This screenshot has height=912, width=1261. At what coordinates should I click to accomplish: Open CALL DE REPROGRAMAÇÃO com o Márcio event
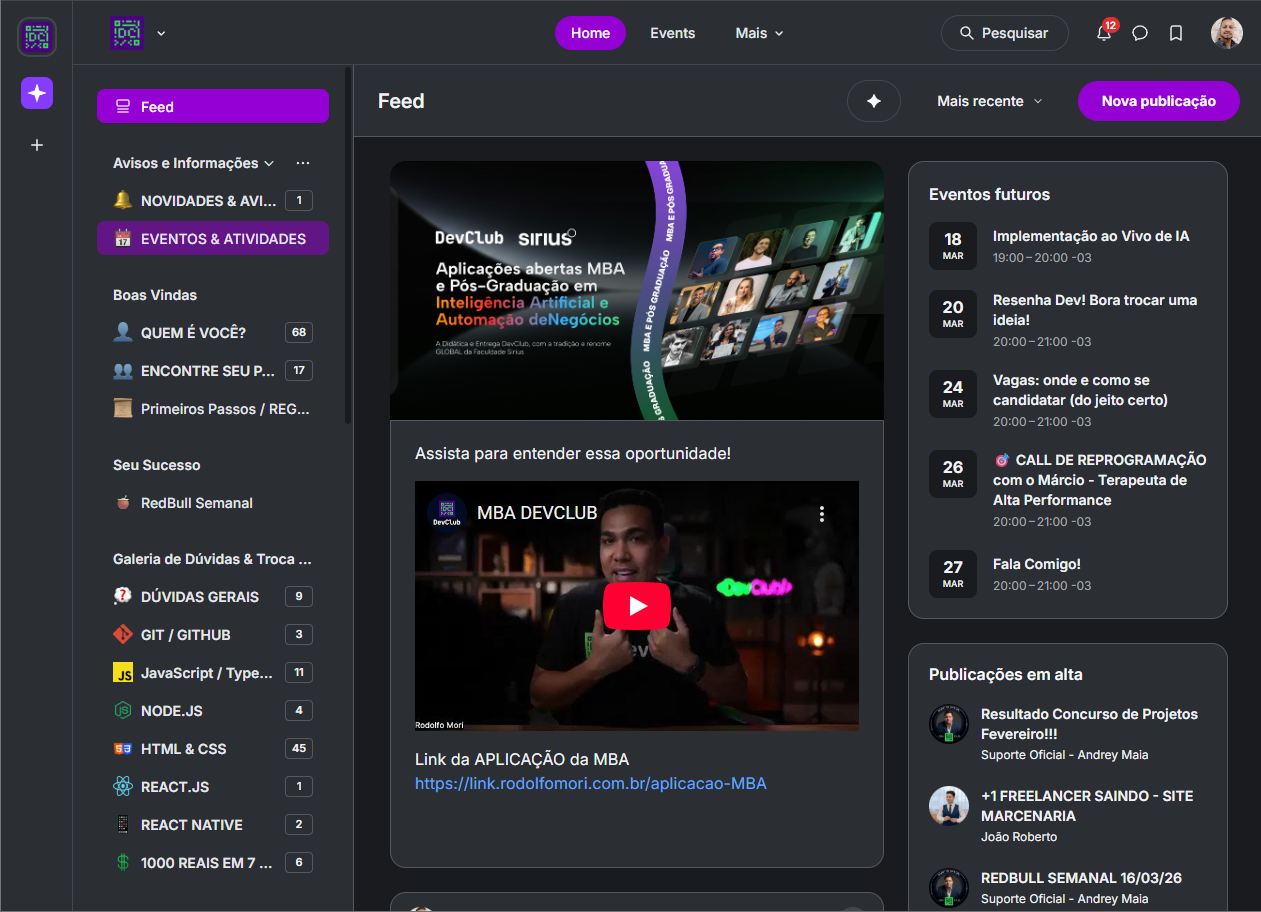pyautogui.click(x=1100, y=480)
